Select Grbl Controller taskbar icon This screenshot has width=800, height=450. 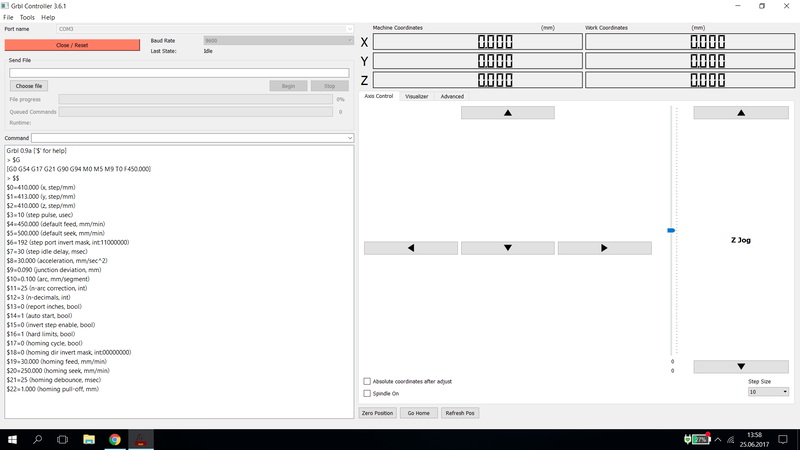click(140, 439)
